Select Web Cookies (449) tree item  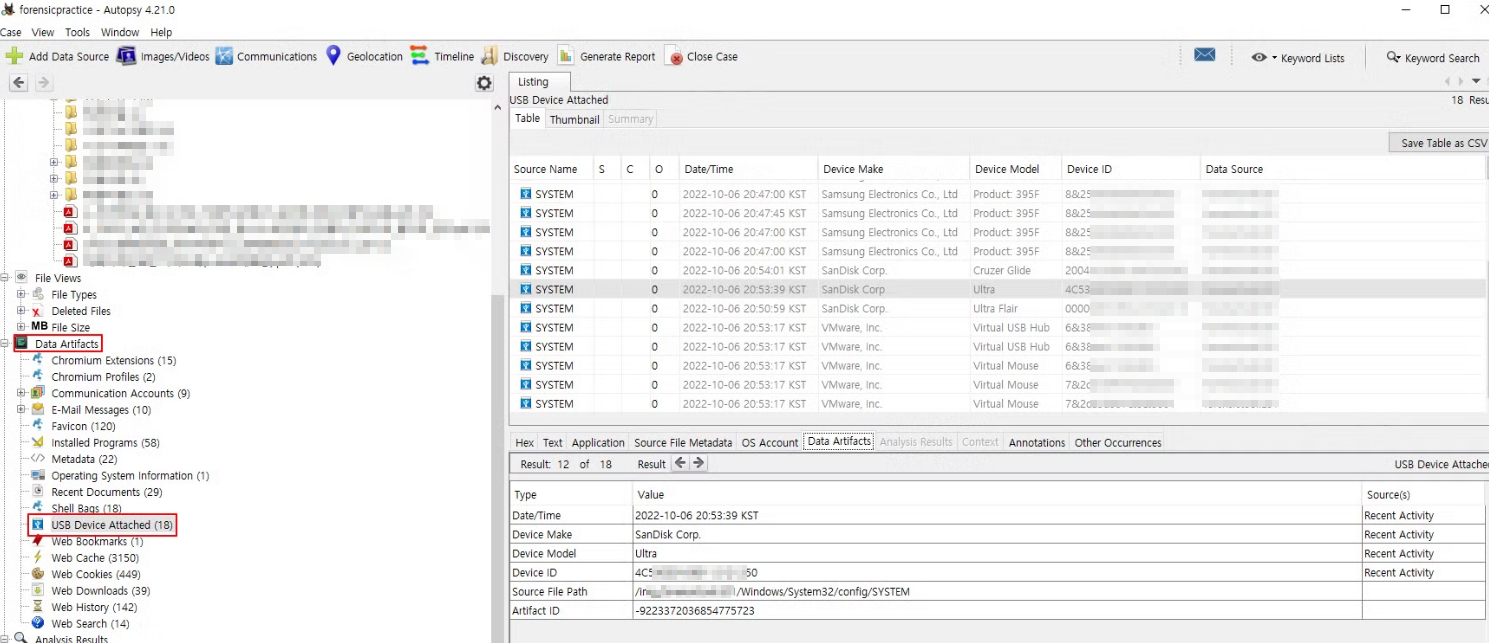pos(96,574)
